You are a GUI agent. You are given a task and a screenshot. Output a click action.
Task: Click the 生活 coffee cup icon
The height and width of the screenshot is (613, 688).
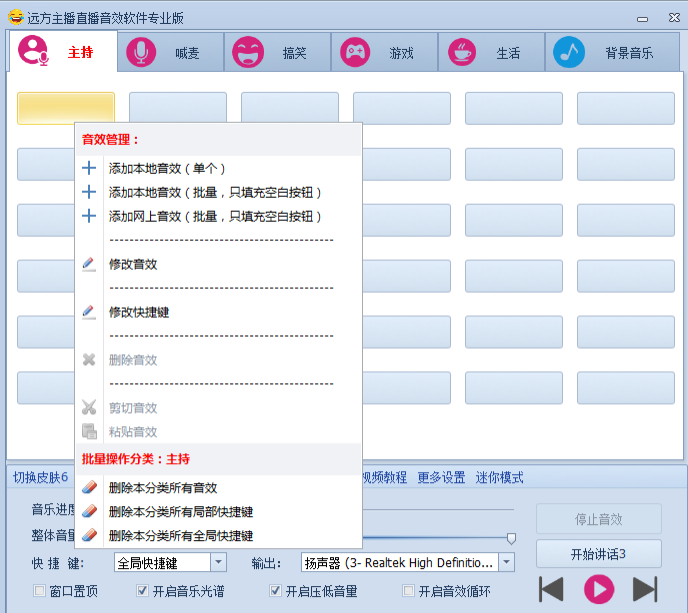[x=462, y=52]
